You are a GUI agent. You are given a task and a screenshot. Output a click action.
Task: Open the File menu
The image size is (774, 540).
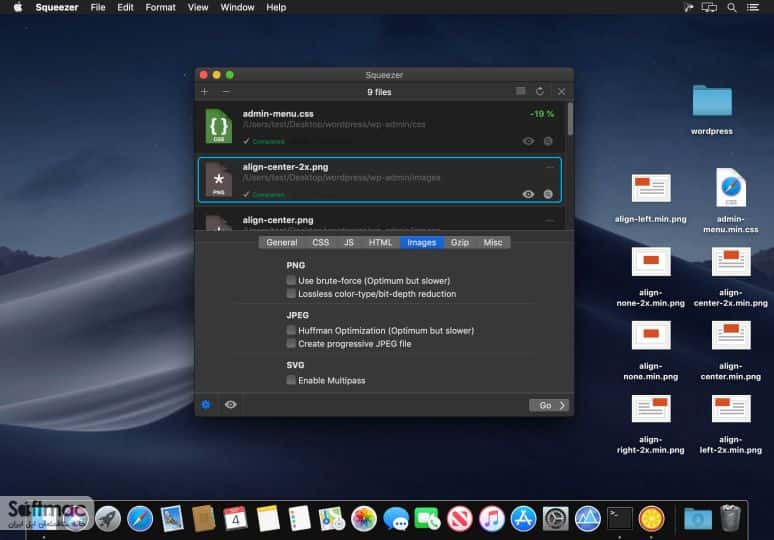(x=98, y=7)
